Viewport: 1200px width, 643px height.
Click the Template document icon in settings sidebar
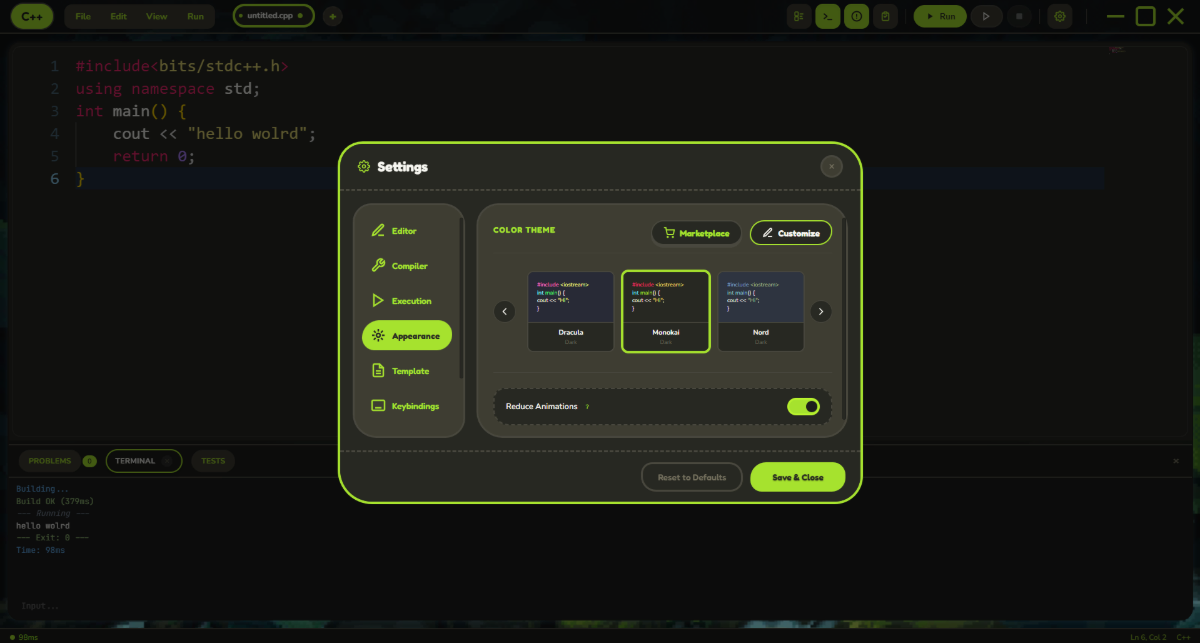click(x=379, y=371)
